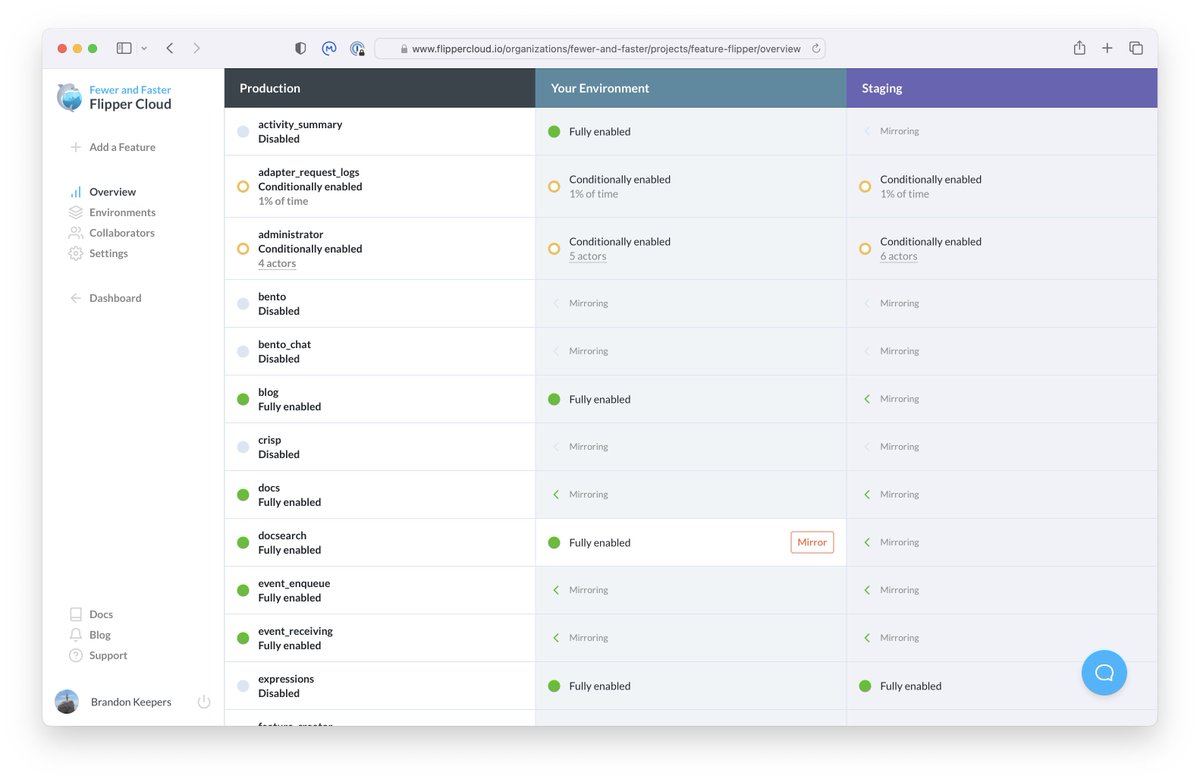Show Safari tab overview icon
The width and height of the screenshot is (1200, 782).
tap(1136, 48)
